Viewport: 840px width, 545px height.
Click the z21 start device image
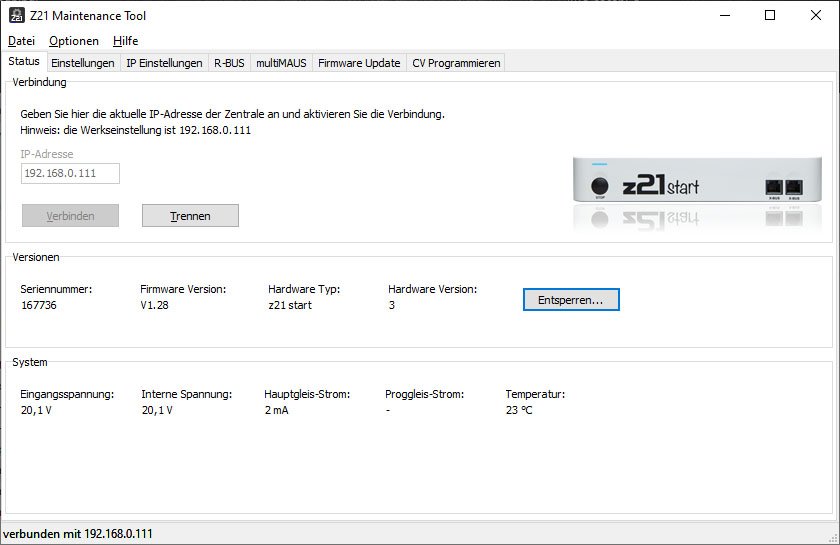[x=696, y=193]
